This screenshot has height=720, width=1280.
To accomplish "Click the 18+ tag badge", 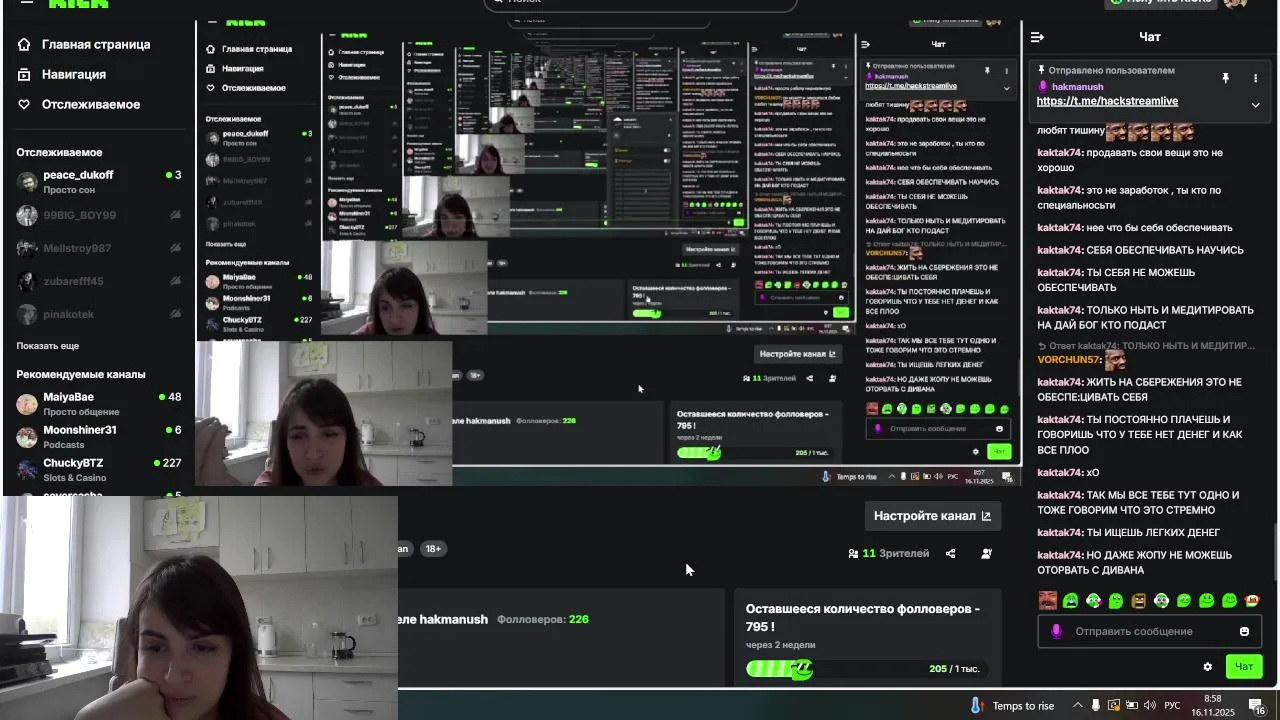I will (433, 549).
